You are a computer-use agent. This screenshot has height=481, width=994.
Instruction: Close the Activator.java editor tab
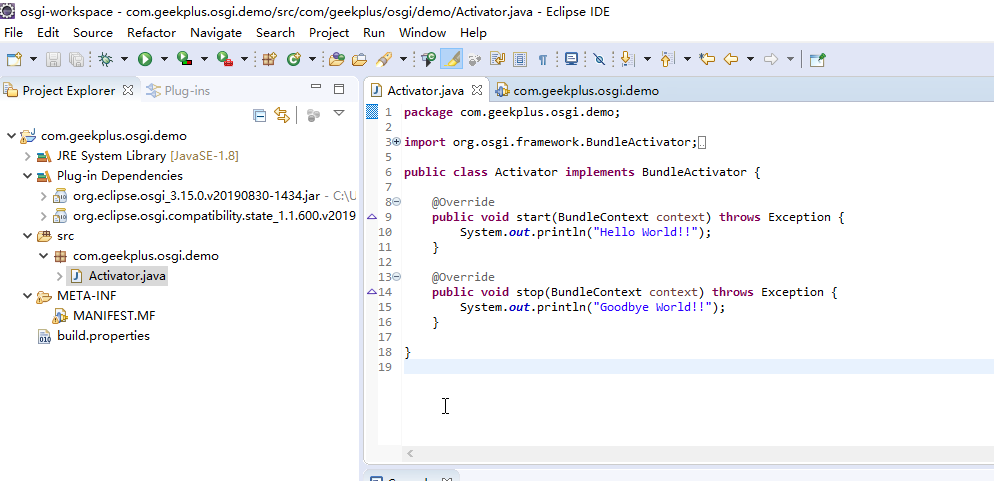click(477, 90)
